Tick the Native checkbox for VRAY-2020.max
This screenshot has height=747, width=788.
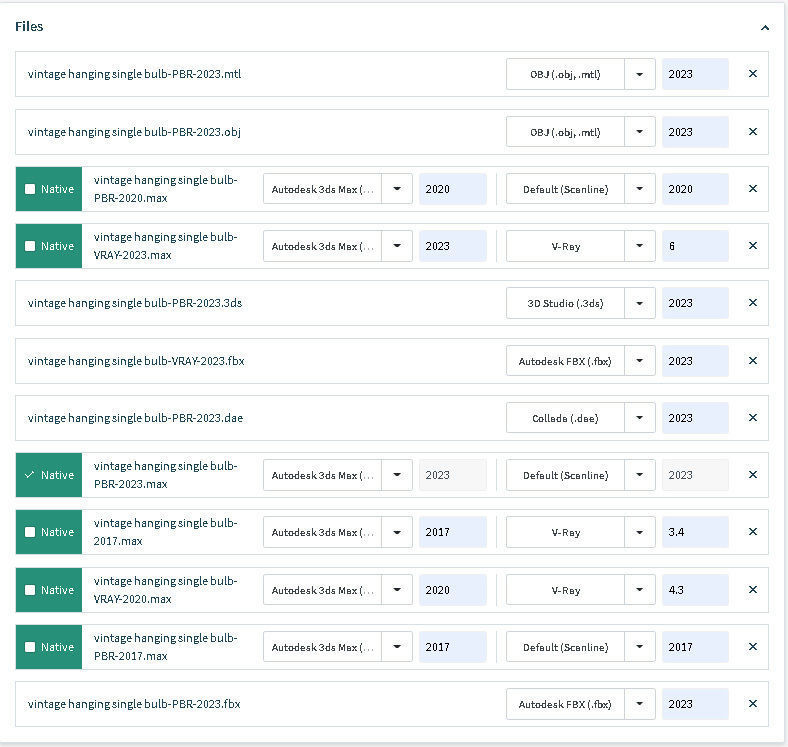point(30,590)
